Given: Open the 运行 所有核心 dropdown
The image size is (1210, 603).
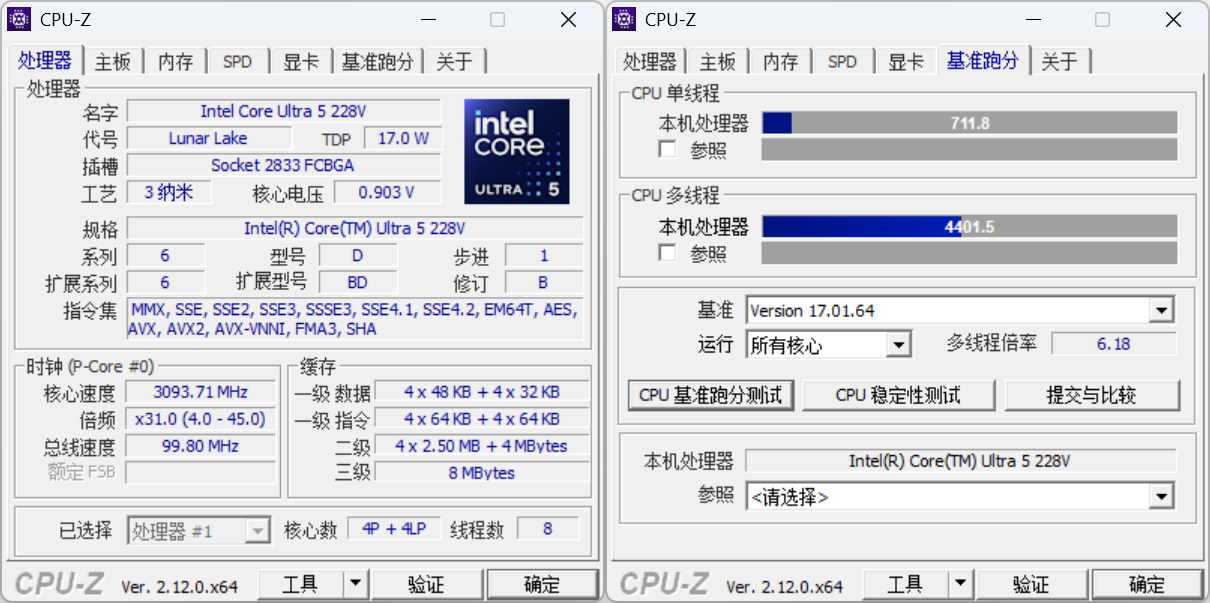Looking at the screenshot, I should [x=899, y=345].
